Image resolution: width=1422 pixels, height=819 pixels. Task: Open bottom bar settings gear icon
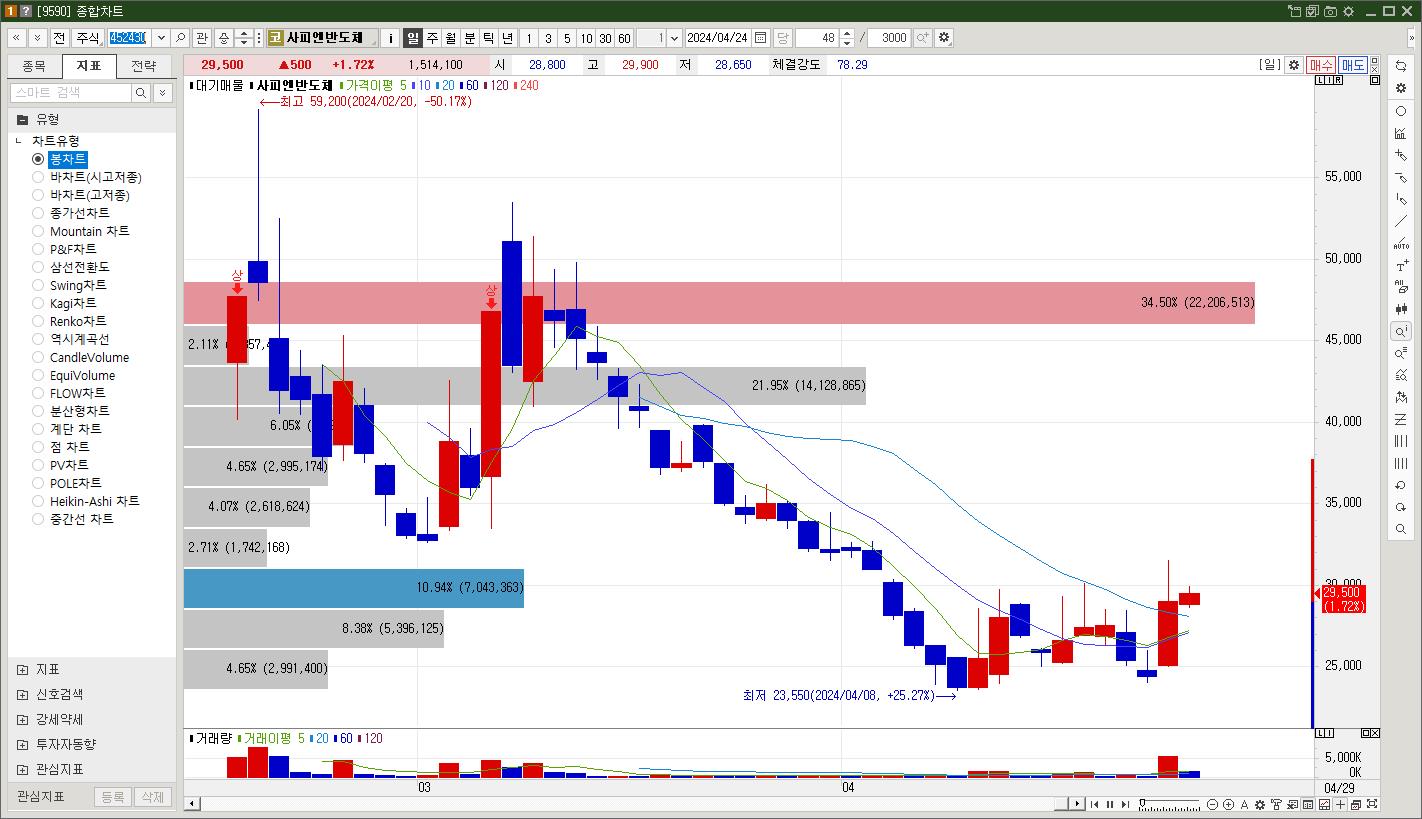pos(1259,804)
